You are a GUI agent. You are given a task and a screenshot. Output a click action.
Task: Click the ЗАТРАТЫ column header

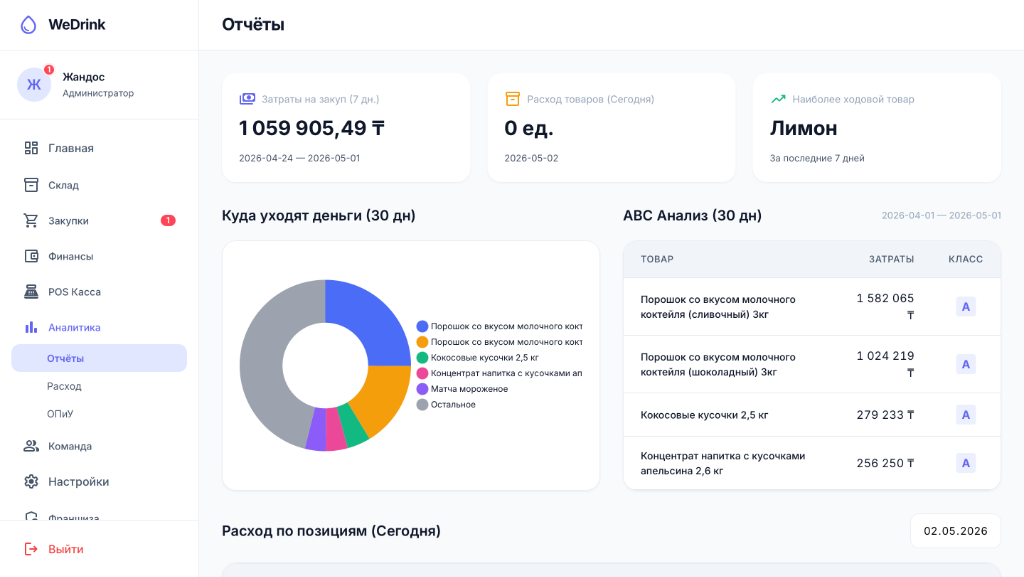point(891,259)
